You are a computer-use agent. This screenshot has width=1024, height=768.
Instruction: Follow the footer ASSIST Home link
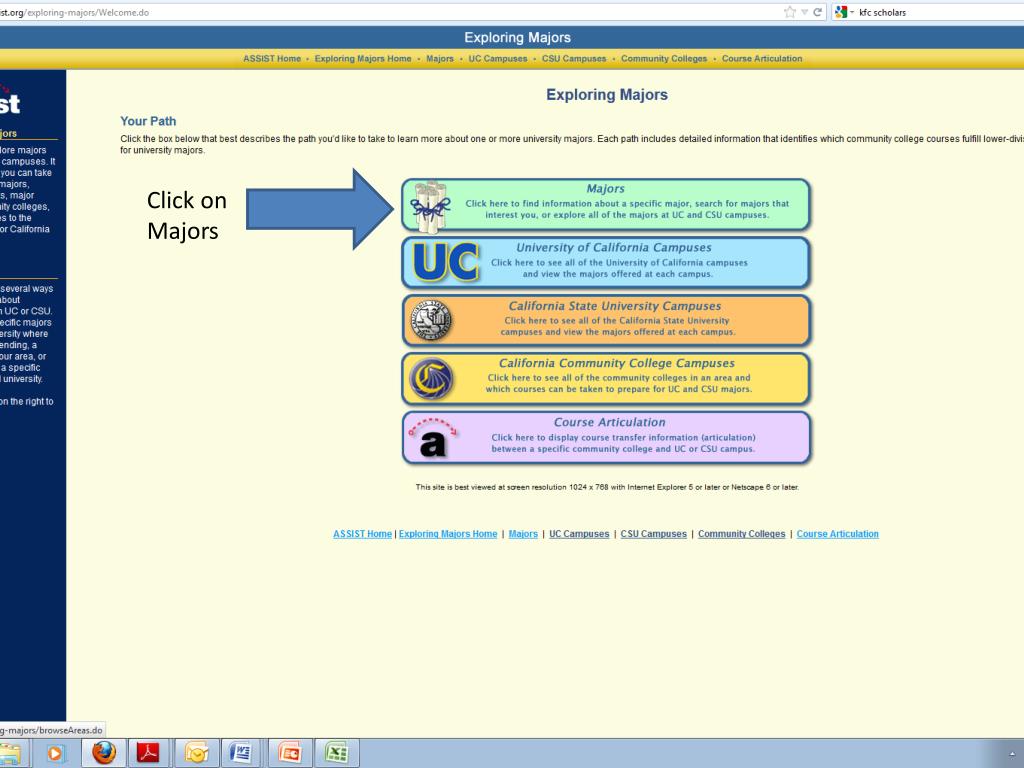(362, 534)
